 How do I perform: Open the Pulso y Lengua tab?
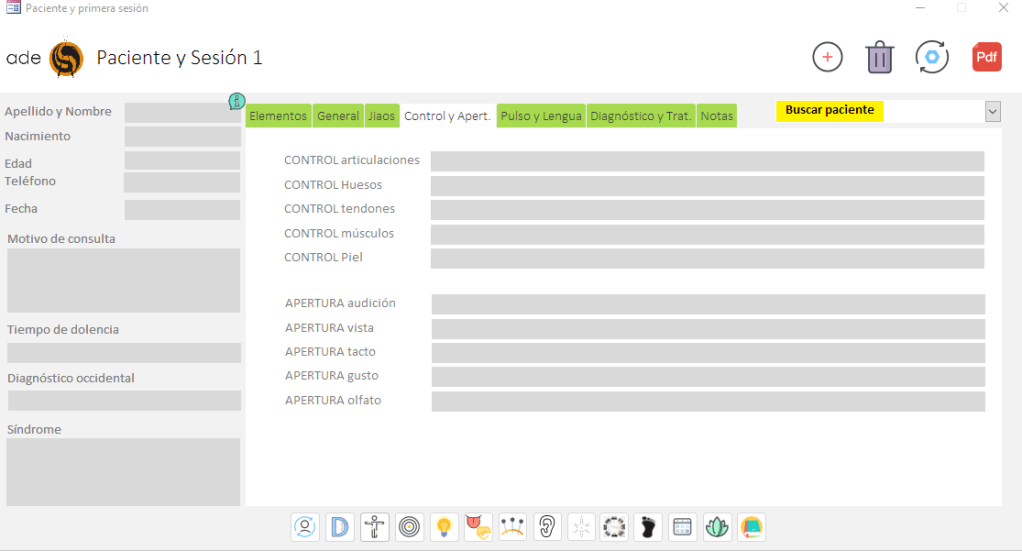click(541, 116)
